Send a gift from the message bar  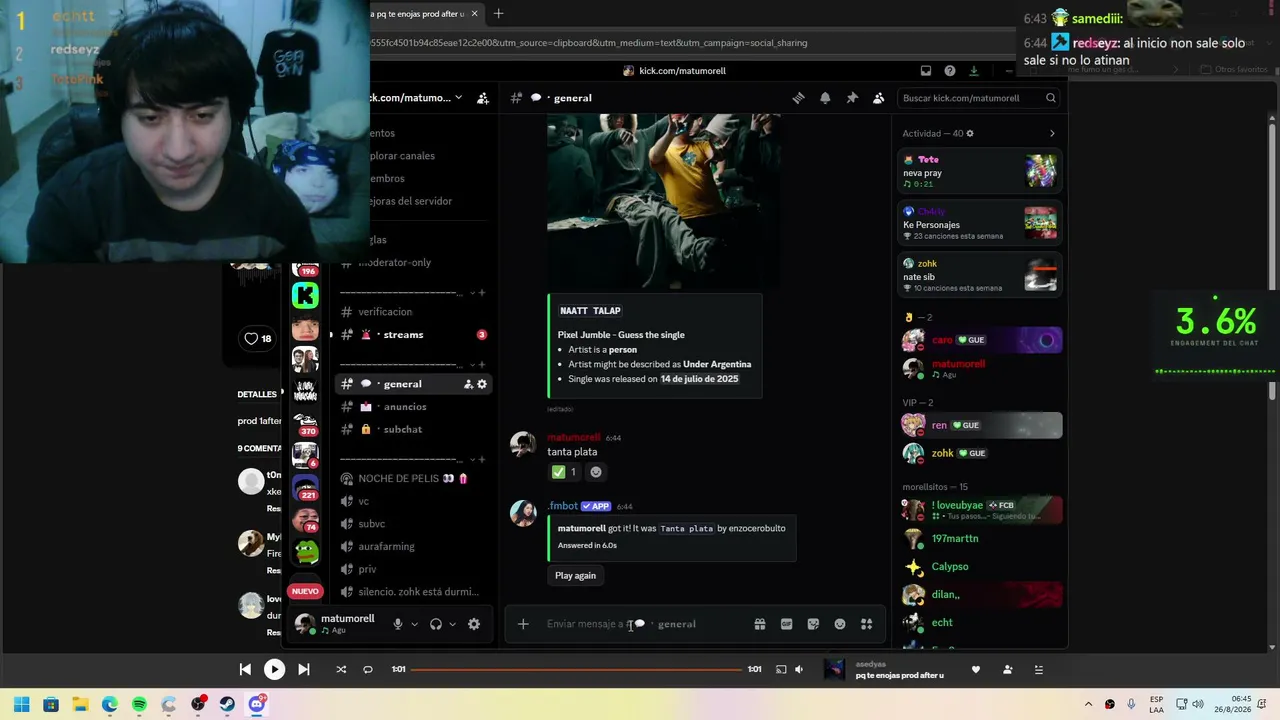(x=760, y=624)
